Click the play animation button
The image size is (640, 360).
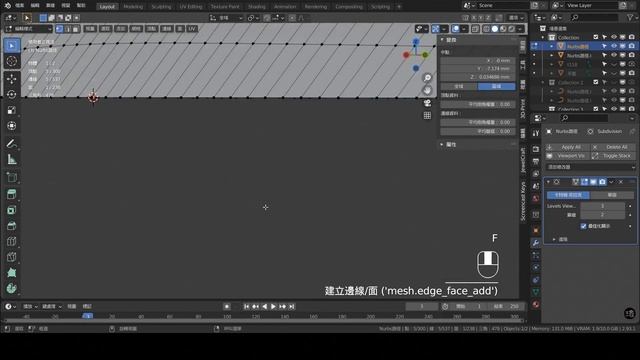coord(273,306)
